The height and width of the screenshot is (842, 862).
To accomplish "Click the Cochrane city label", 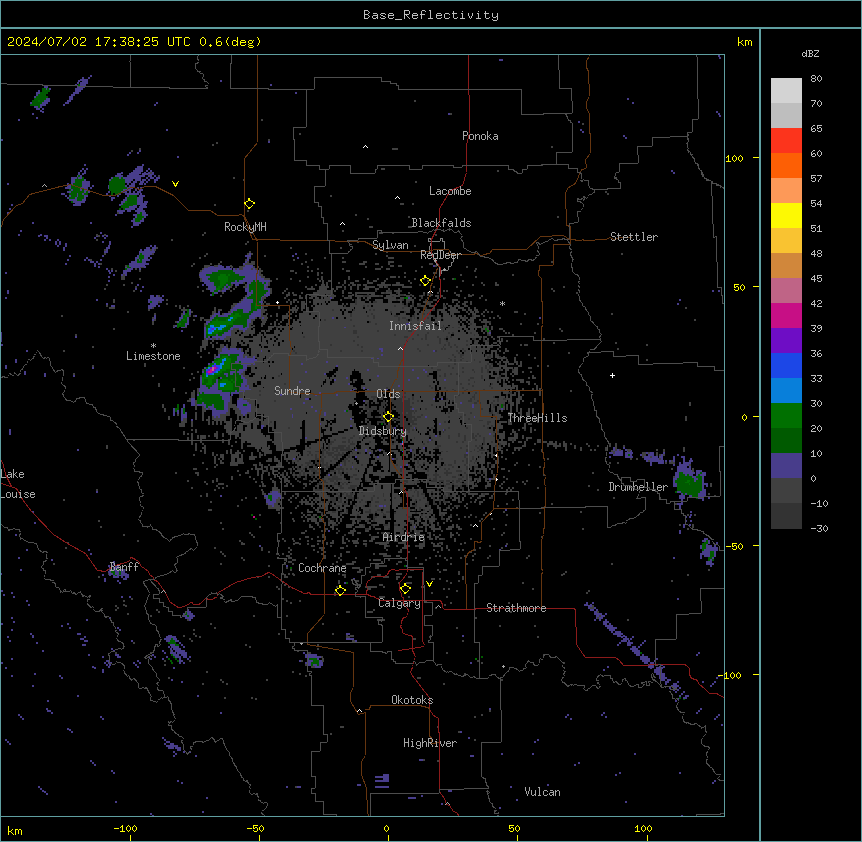I will 322,568.
